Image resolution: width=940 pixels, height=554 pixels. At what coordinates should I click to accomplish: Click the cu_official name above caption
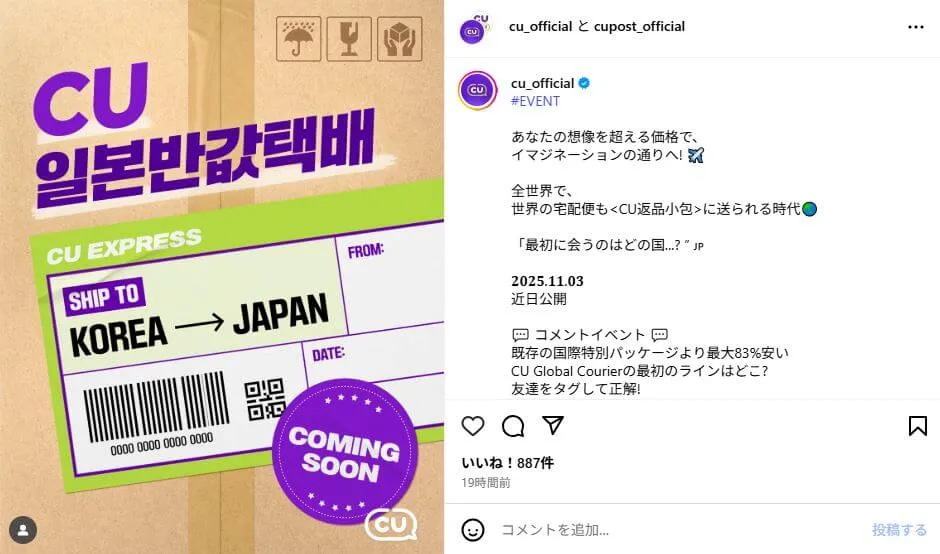[x=543, y=83]
